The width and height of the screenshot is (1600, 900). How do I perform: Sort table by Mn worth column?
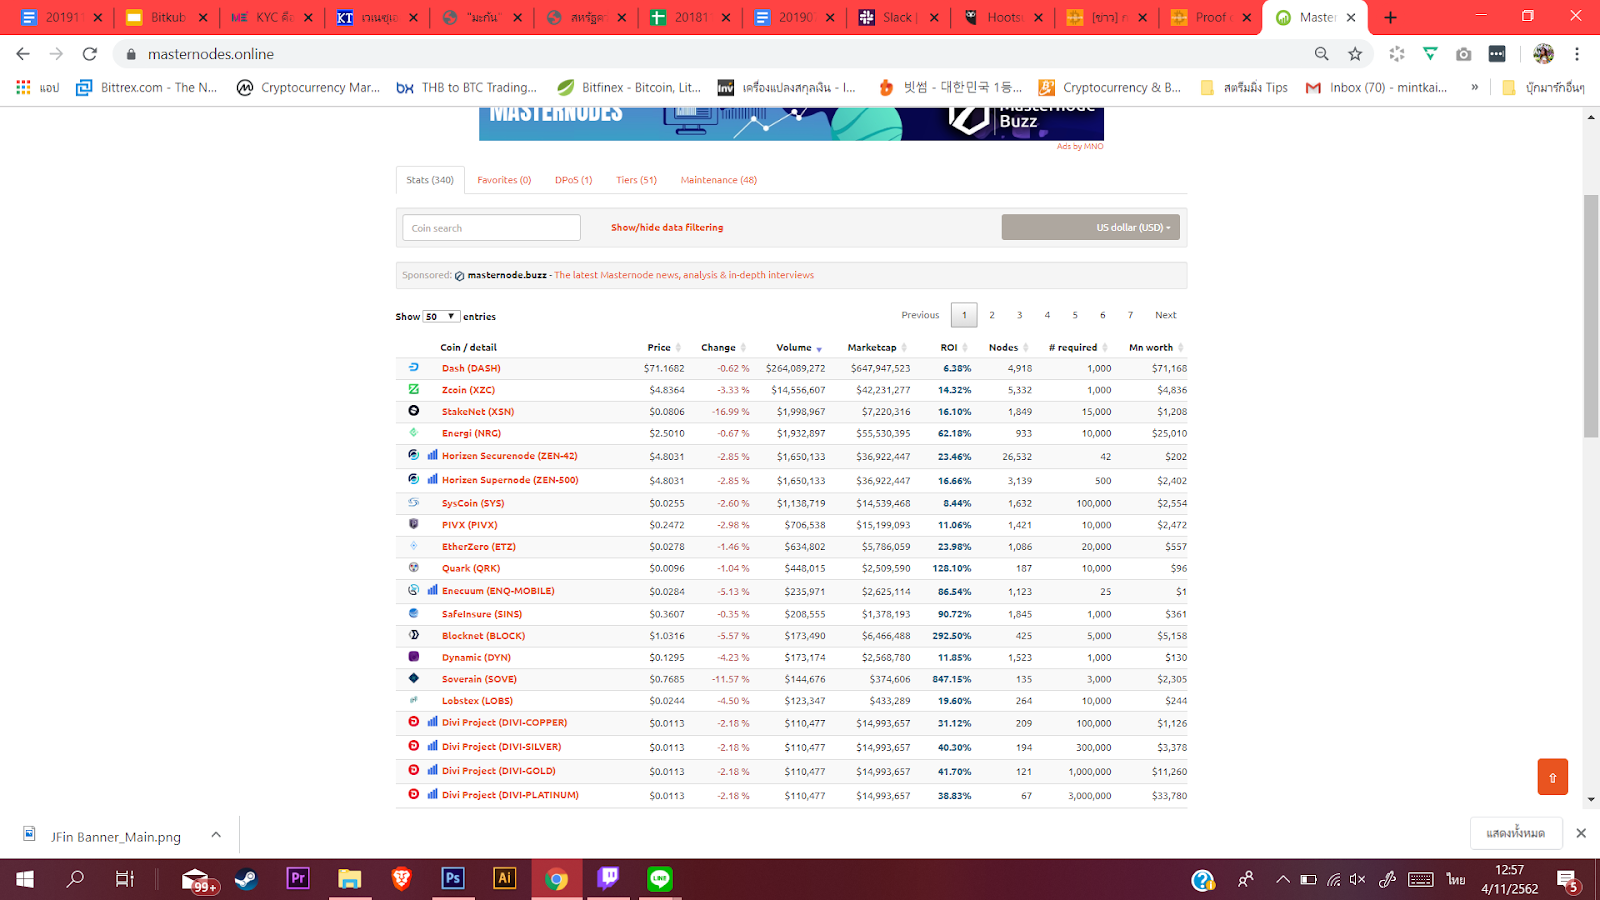point(1156,347)
